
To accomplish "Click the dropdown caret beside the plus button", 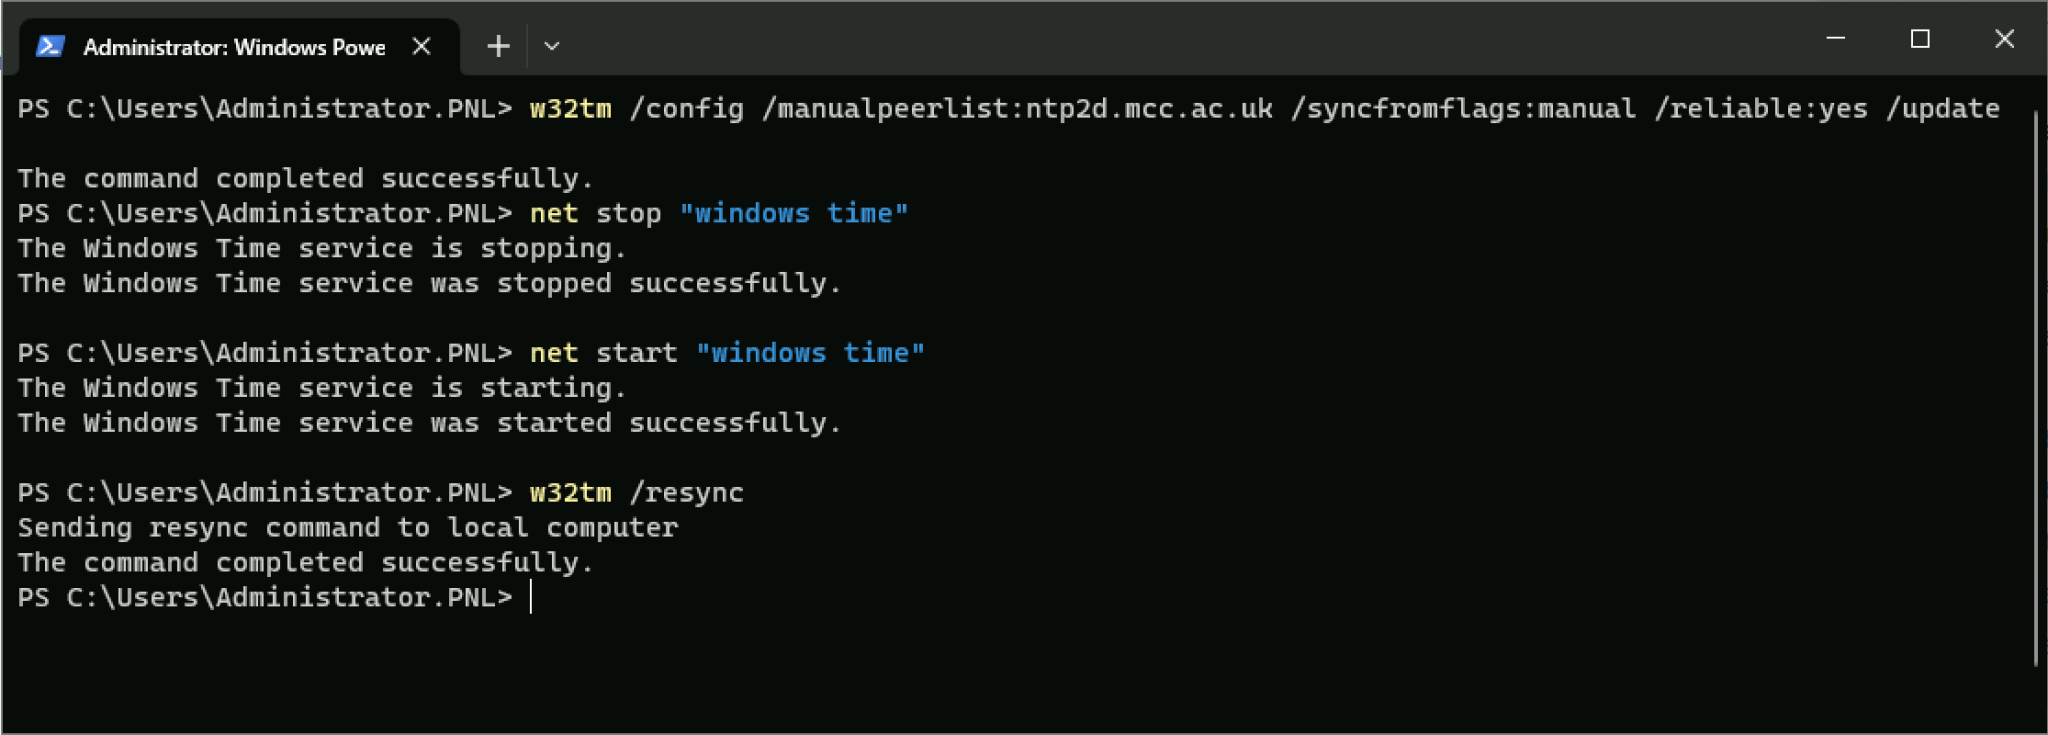I will tap(551, 46).
